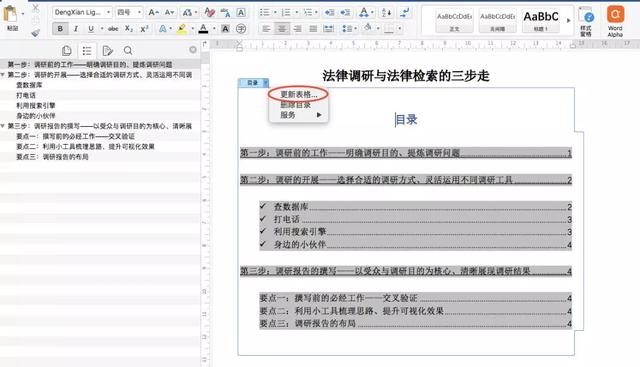Viewport: 640px width, 367px height.
Task: Toggle center alignment button
Action: 282,29
